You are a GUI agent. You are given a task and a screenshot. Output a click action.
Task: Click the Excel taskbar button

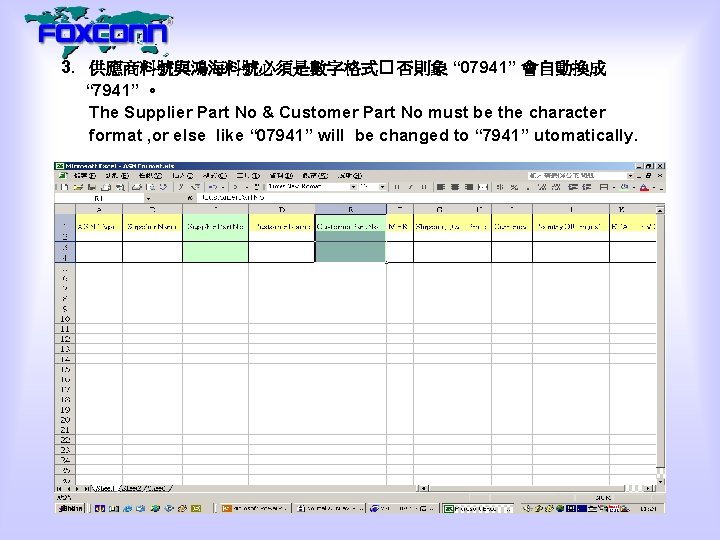click(x=478, y=508)
